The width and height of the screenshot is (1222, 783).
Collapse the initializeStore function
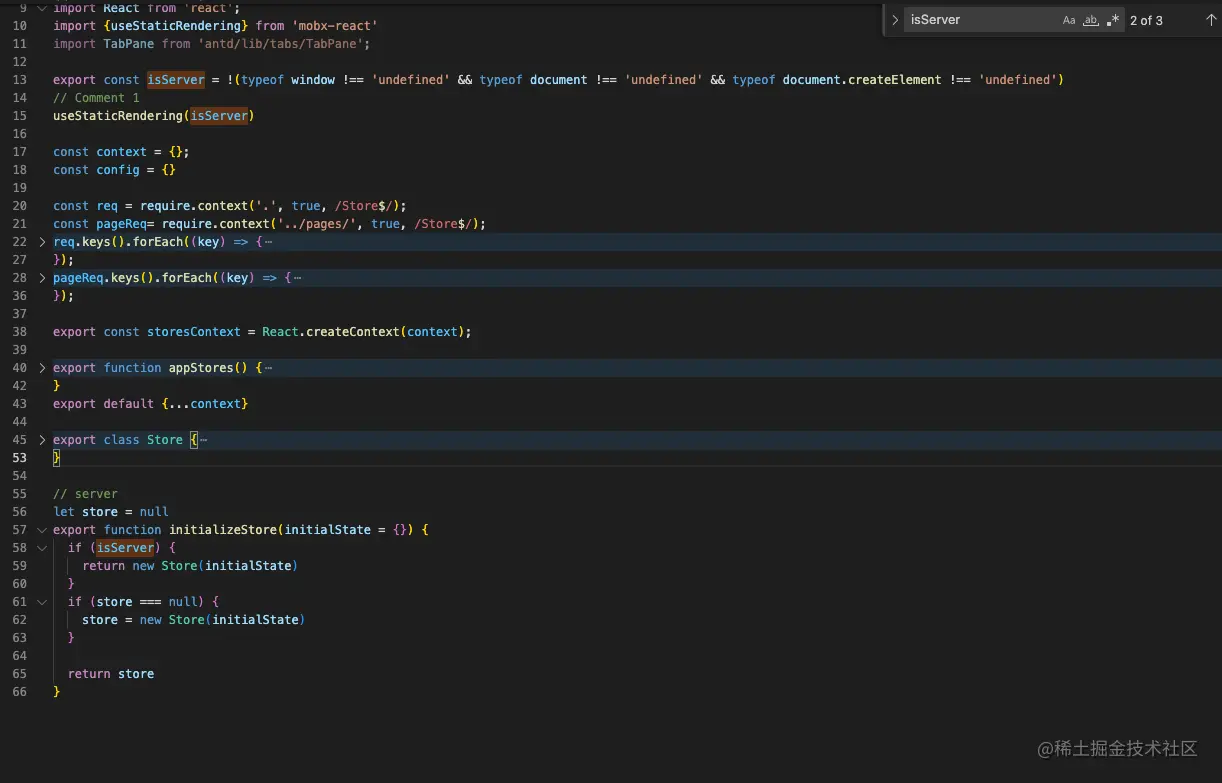click(42, 530)
